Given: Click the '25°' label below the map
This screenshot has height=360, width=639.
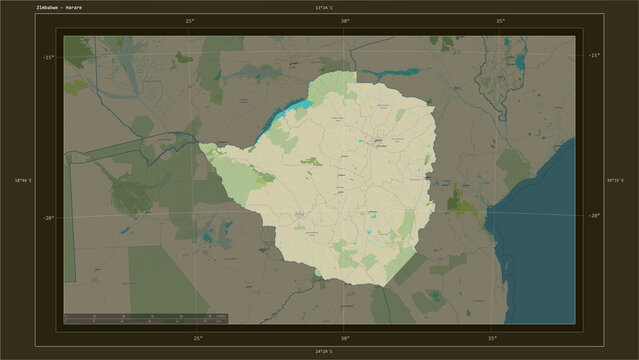Looking at the screenshot, I should [x=198, y=338].
